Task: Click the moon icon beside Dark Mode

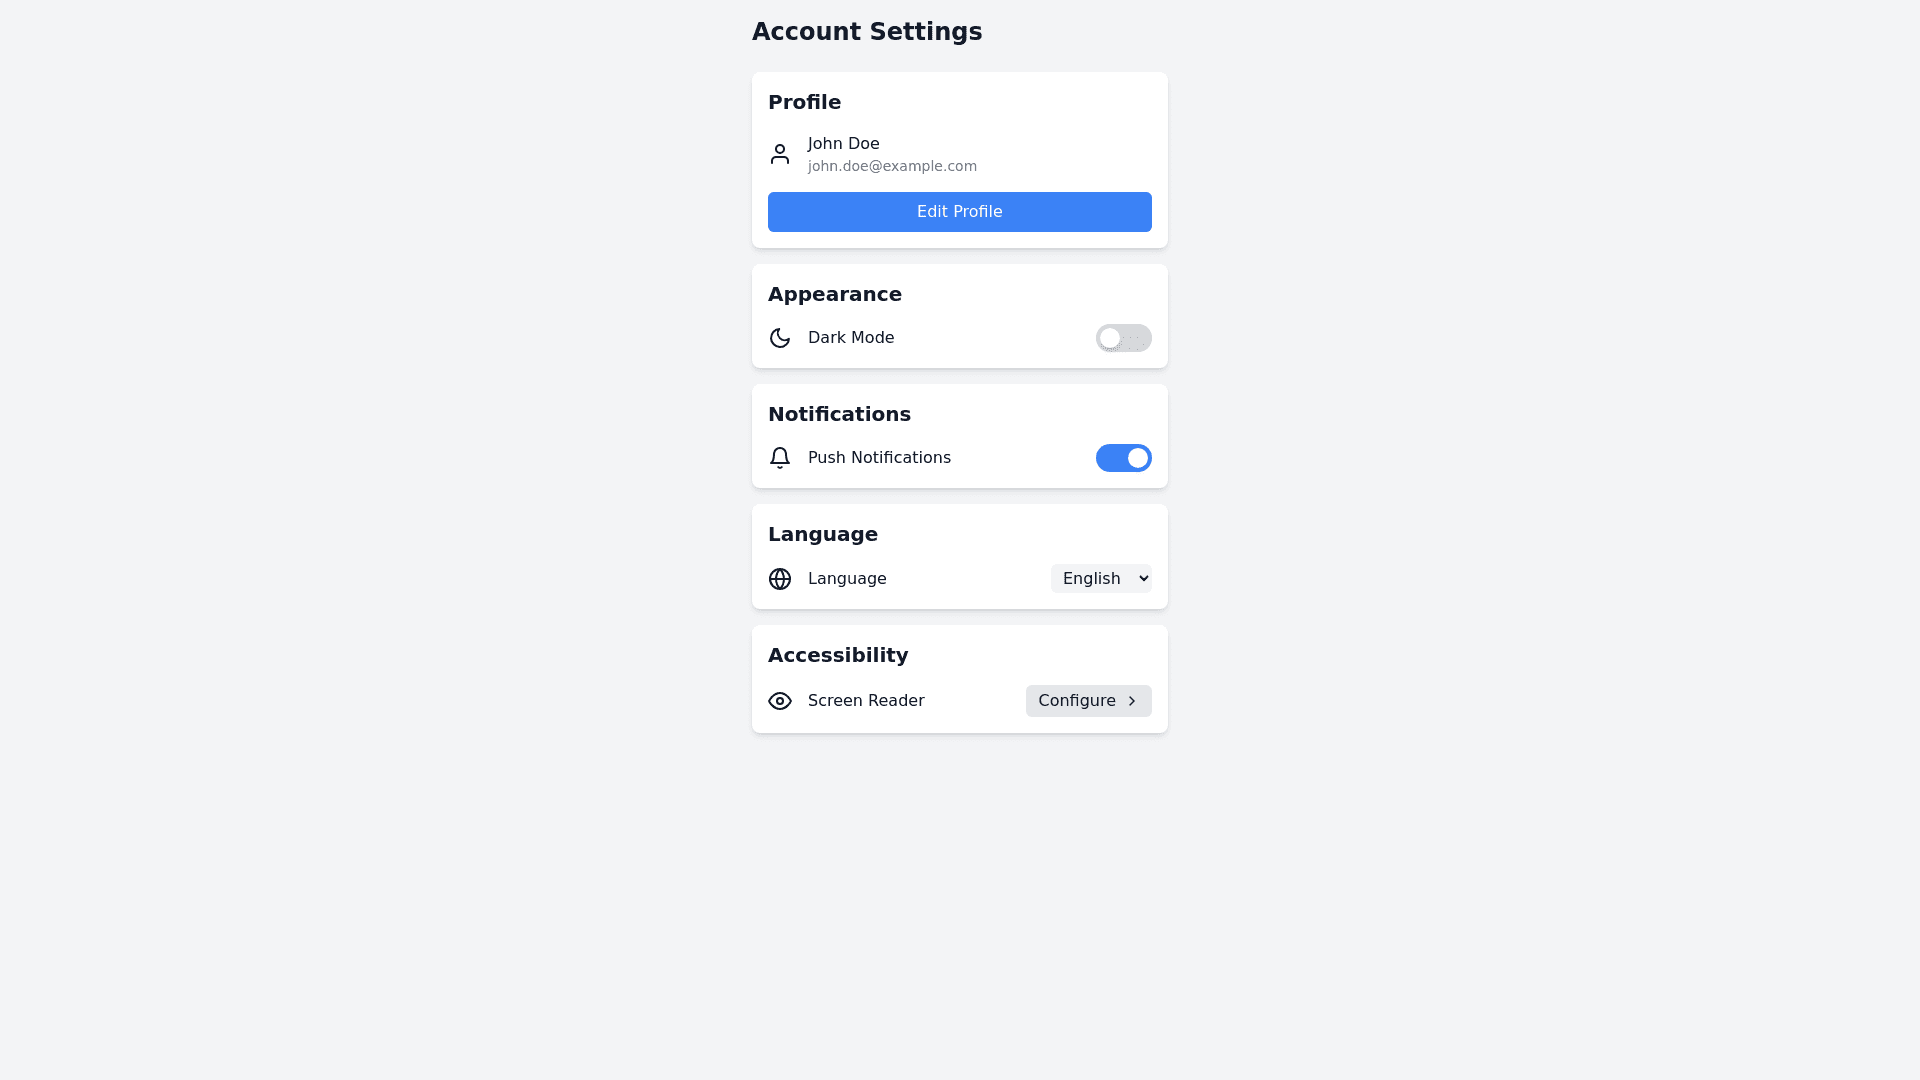Action: point(780,338)
